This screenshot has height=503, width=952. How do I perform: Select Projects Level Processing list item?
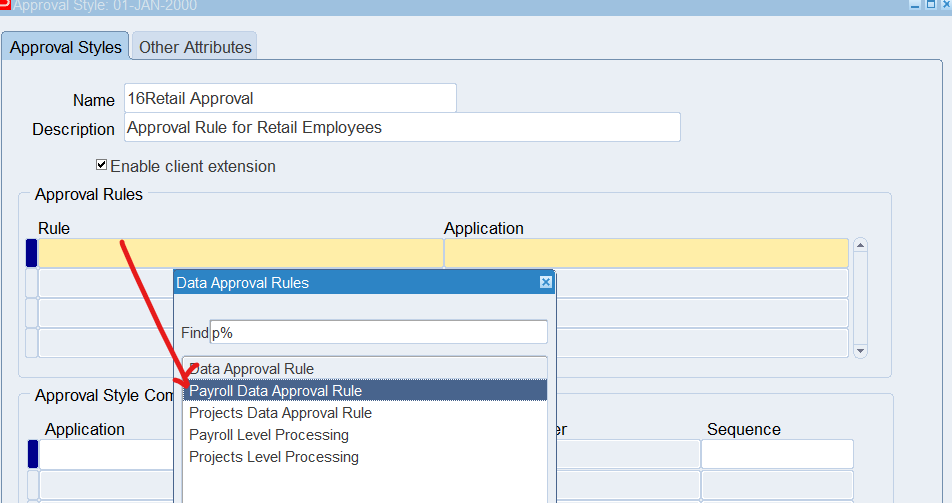(273, 457)
